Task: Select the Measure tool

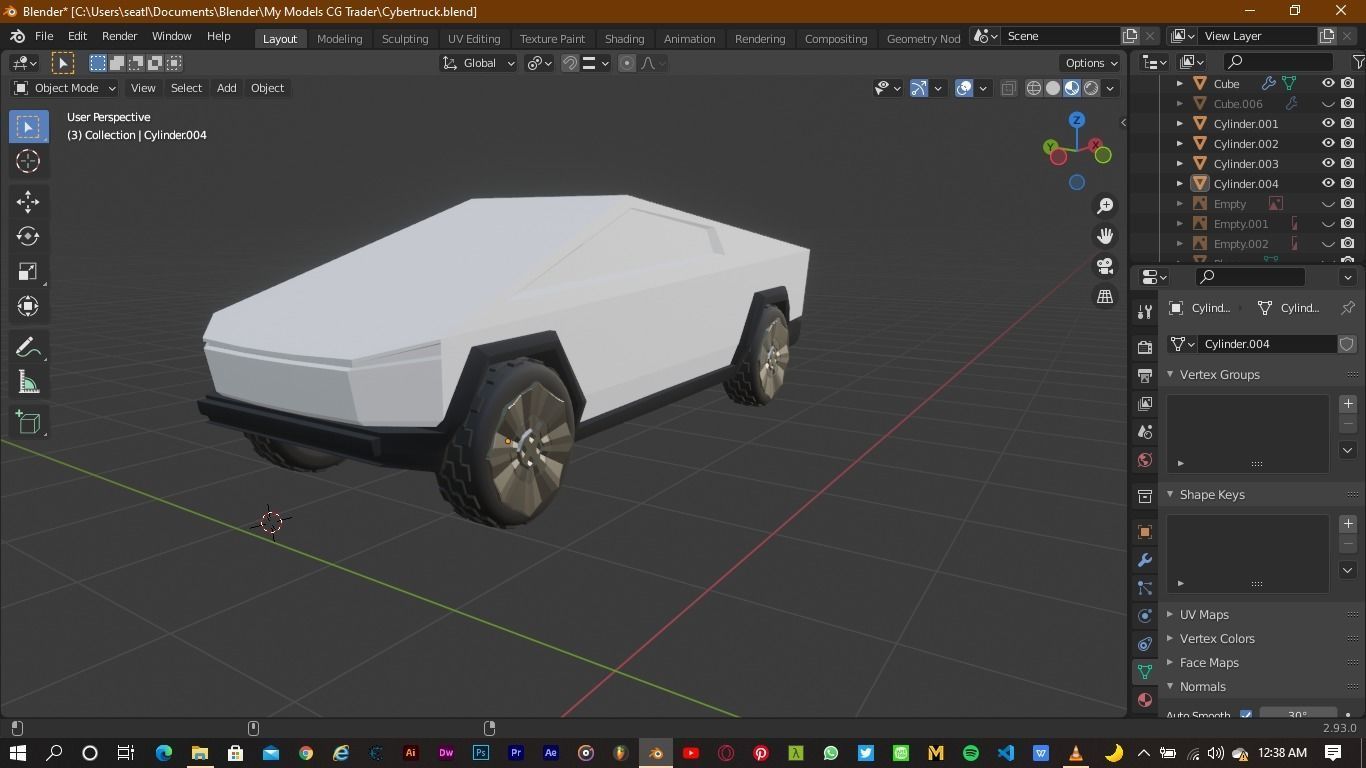Action: 28,383
